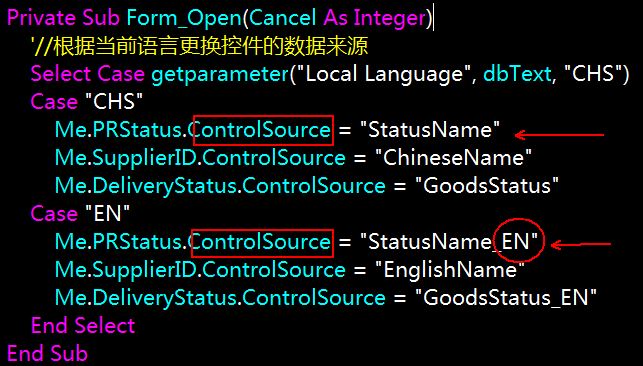Click the "StatusName" string value
Image resolution: width=643 pixels, height=366 pixels.
pos(430,130)
